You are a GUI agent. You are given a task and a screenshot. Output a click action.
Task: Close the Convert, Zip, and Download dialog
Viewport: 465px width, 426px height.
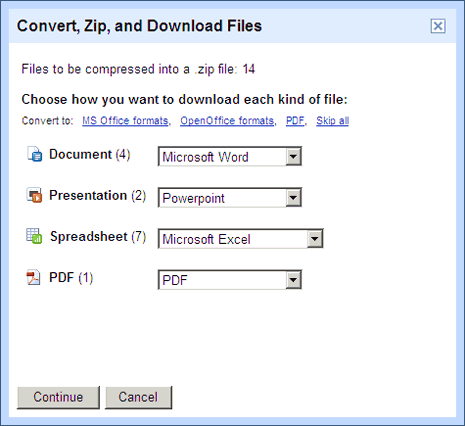(438, 26)
